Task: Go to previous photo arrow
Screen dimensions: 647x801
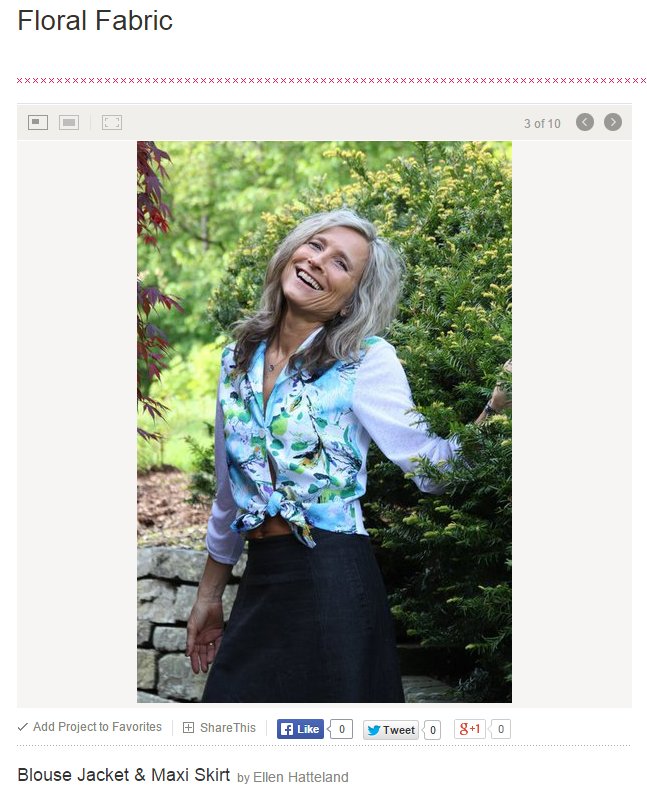Action: click(585, 123)
